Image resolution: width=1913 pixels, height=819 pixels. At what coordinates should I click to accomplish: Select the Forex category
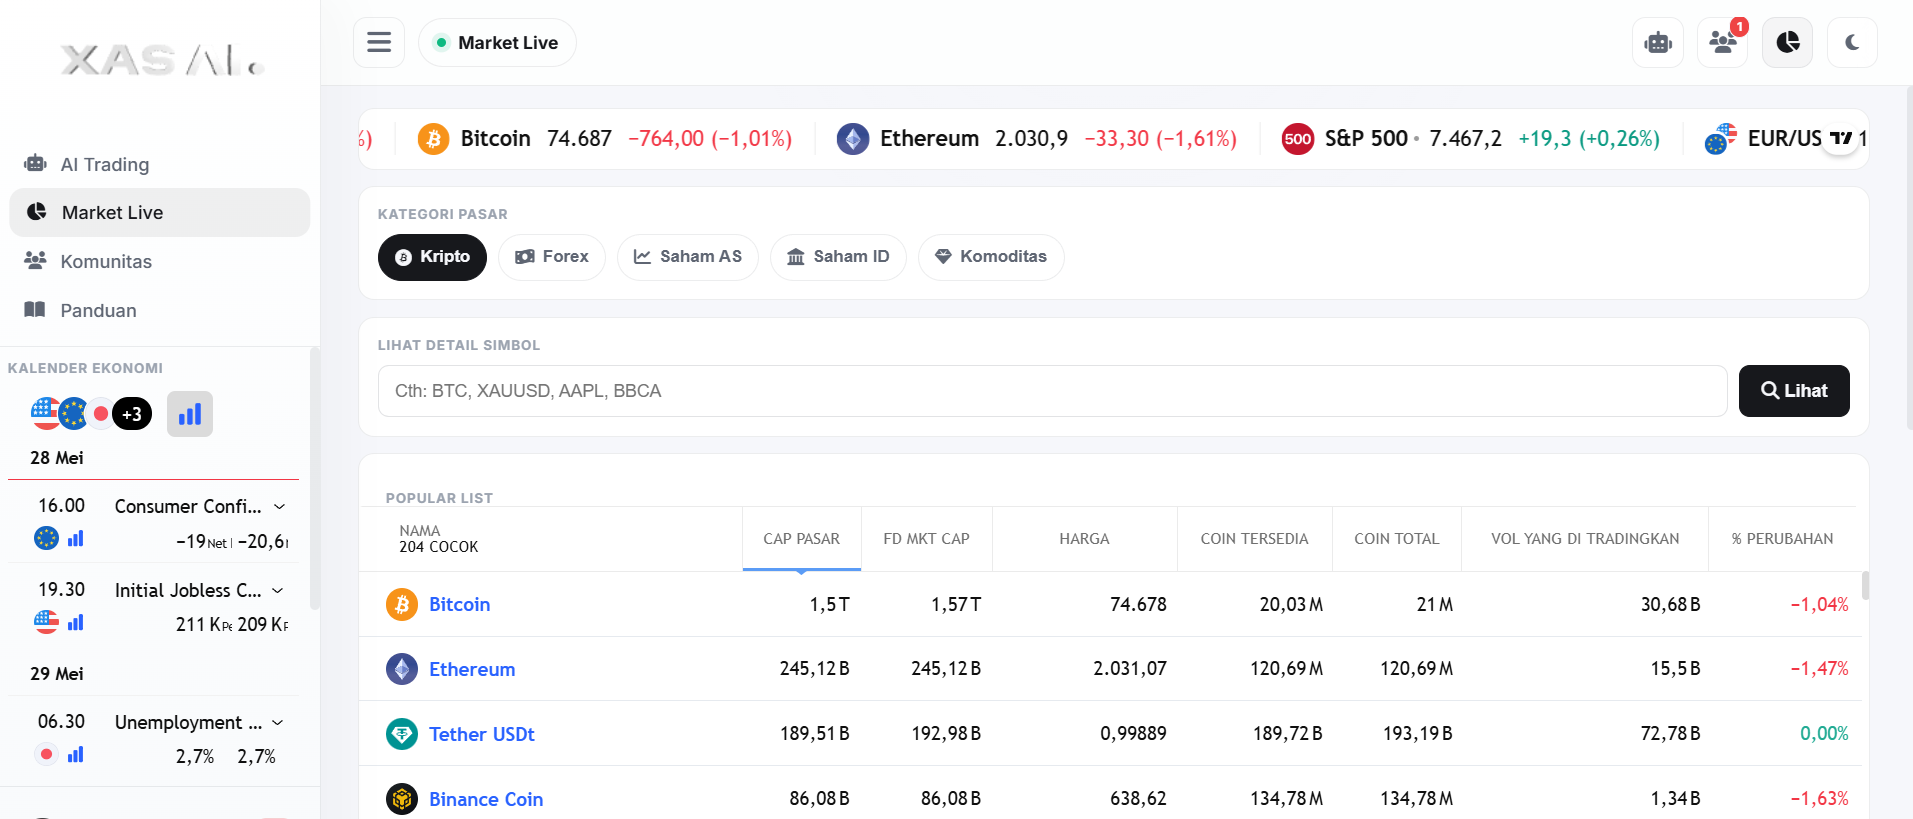click(x=552, y=257)
